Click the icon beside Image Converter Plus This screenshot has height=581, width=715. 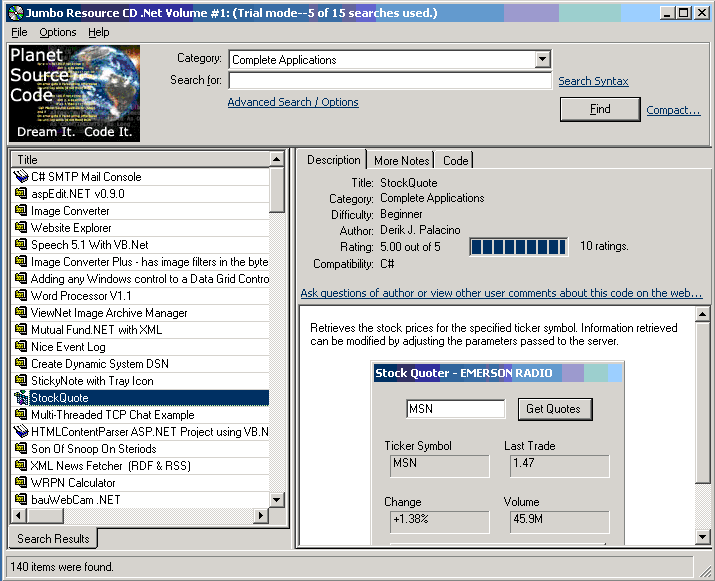tap(21, 261)
